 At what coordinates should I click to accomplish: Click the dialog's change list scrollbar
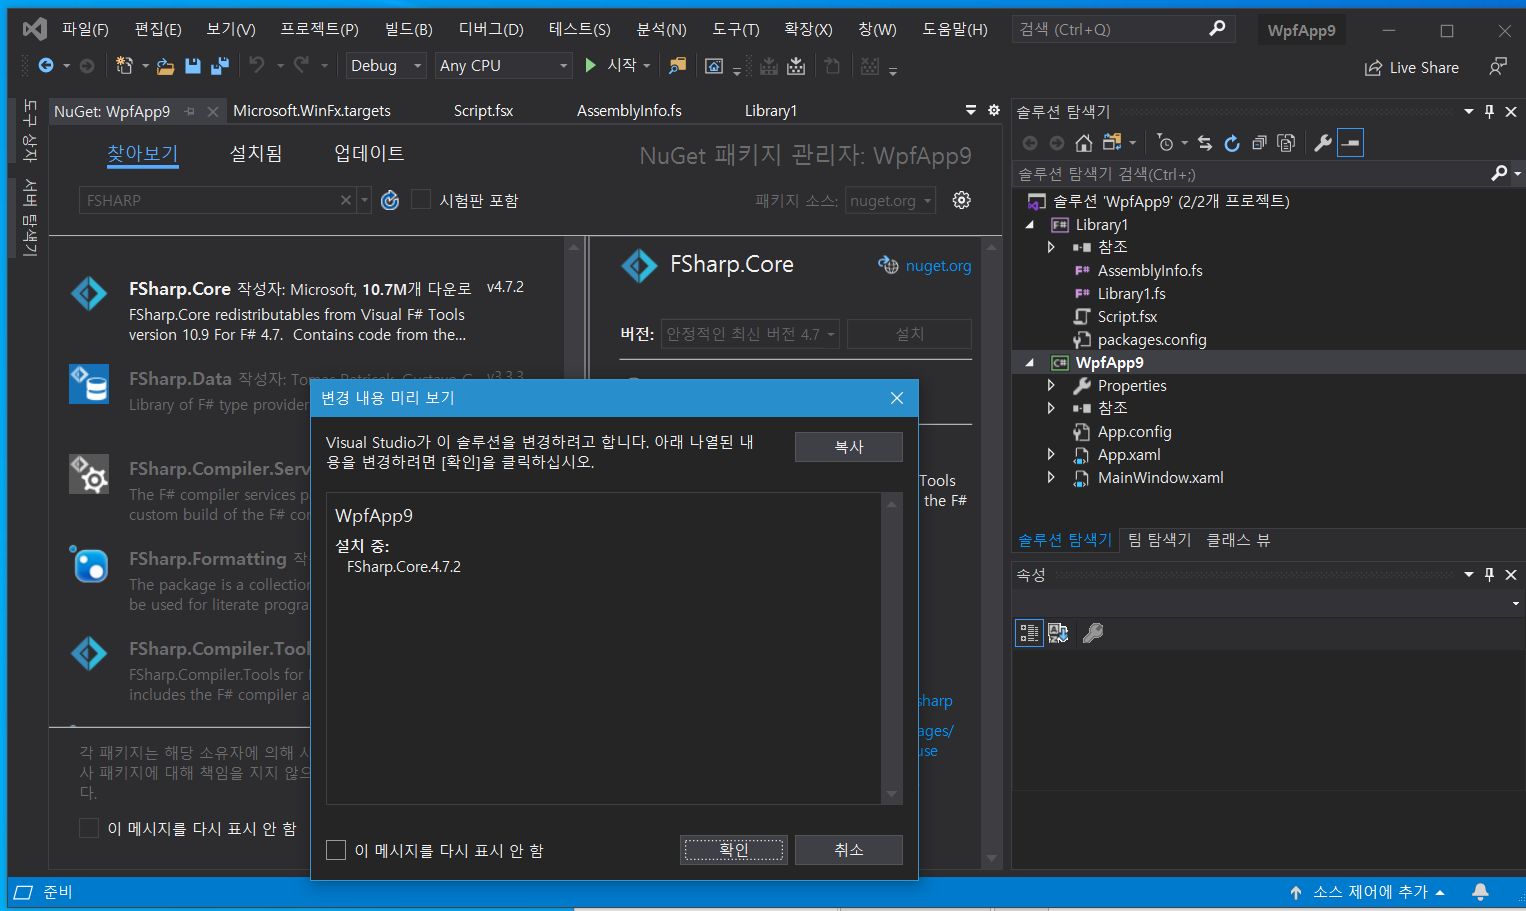point(891,648)
